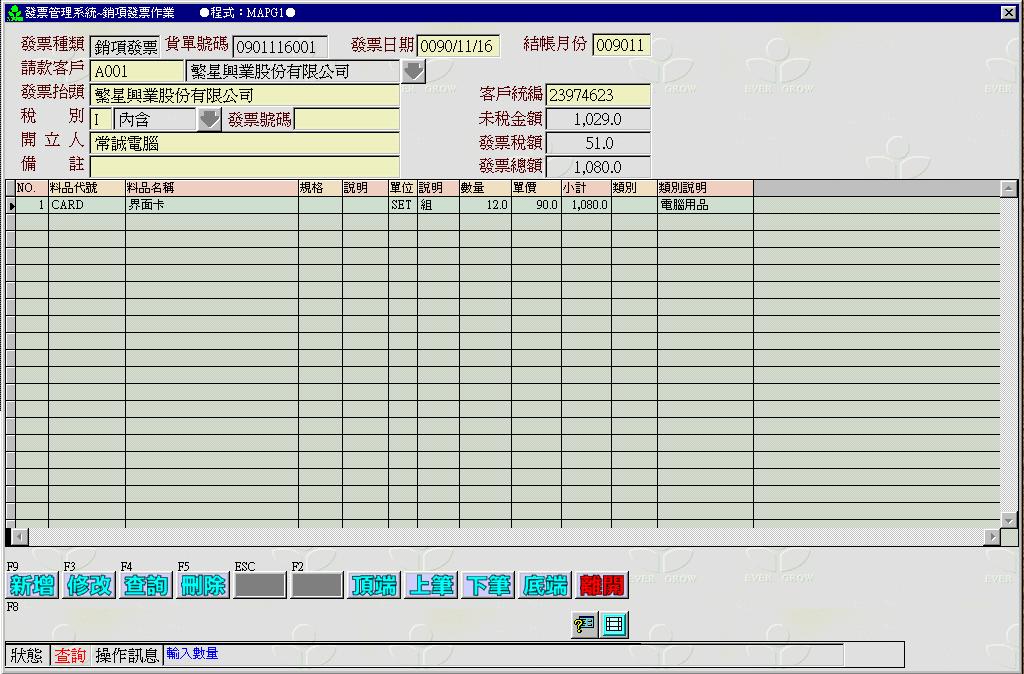The width and height of the screenshot is (1024, 674).
Task: Expand the 稅別 tax type dropdown
Action: [208, 120]
